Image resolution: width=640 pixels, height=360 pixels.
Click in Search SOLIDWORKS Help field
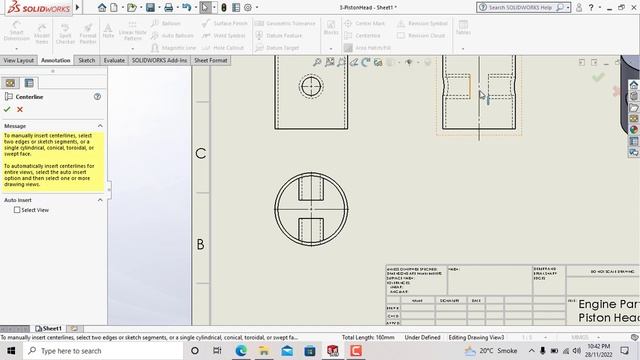point(520,7)
